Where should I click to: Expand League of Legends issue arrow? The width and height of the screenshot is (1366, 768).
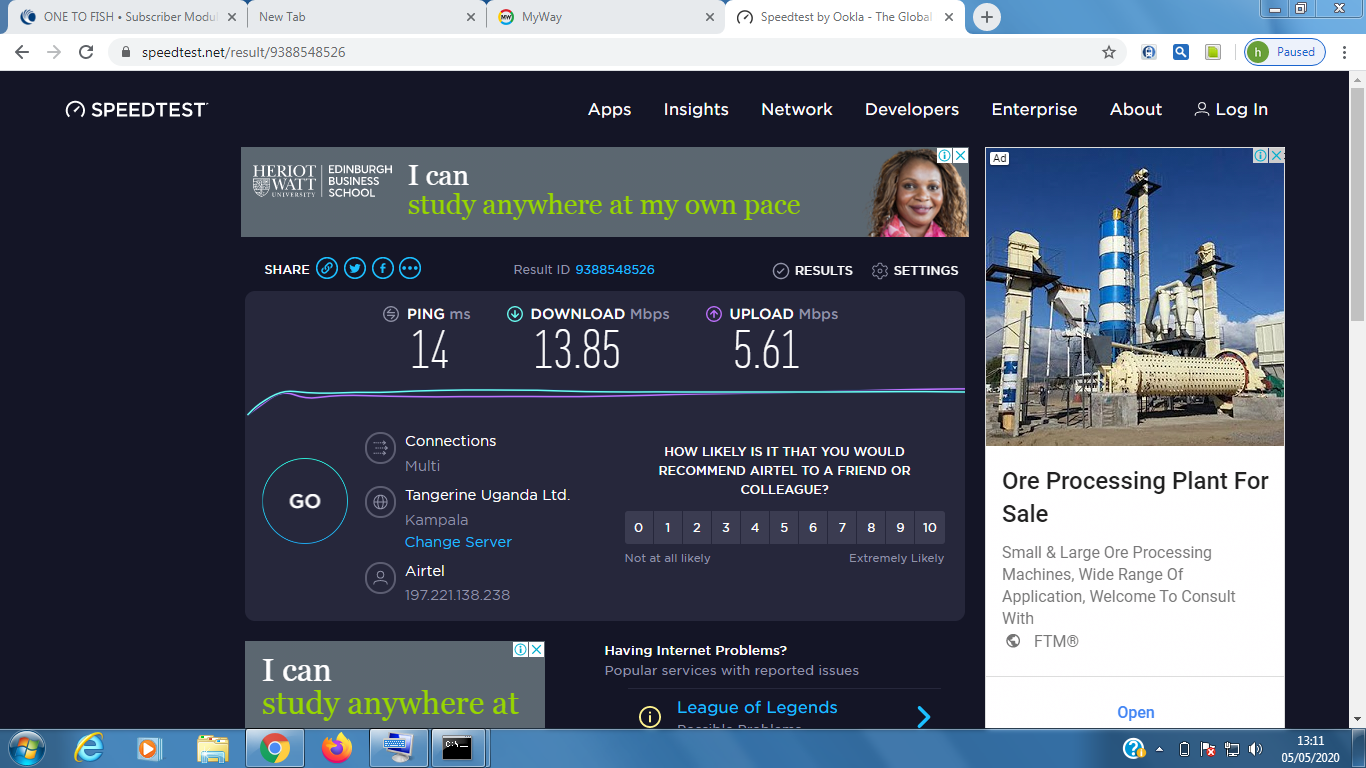tap(923, 716)
